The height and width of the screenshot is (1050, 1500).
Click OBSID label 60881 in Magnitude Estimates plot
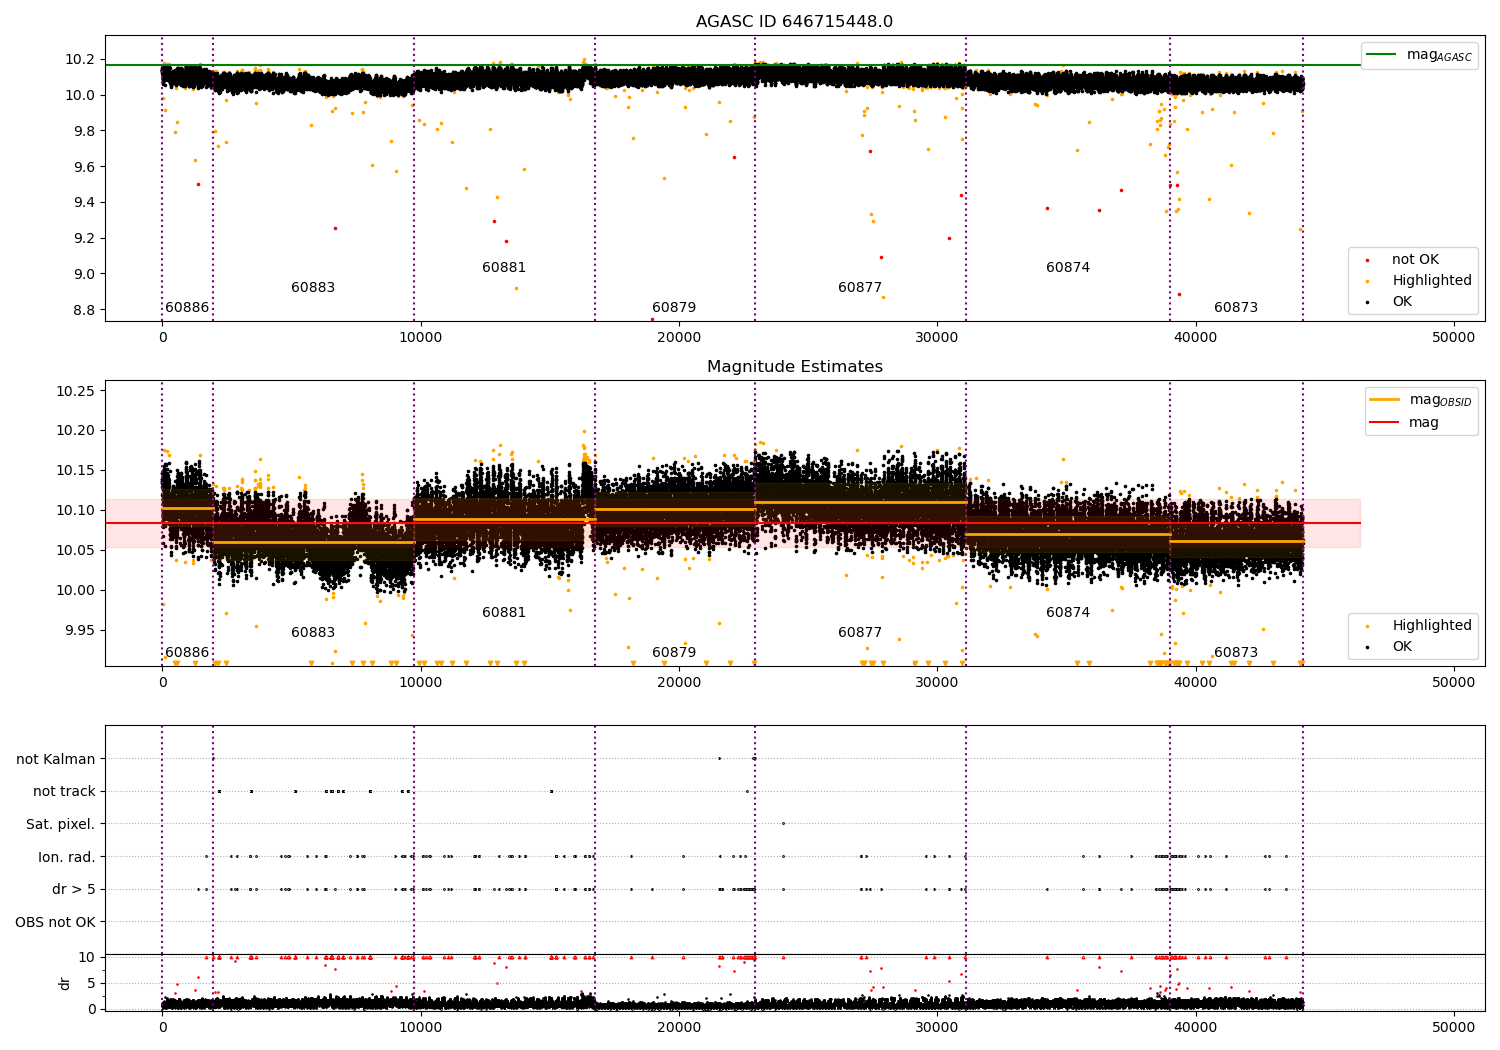(504, 613)
